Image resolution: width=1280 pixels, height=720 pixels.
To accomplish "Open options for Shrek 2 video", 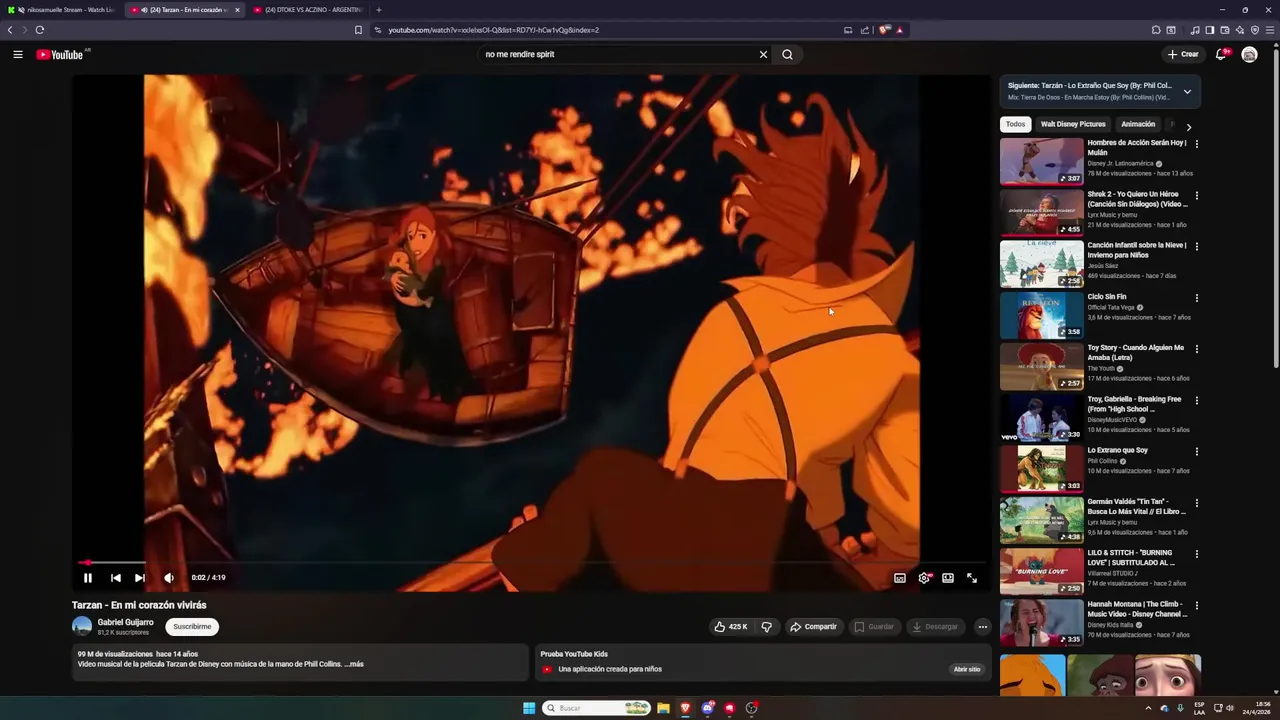I will (1196, 195).
